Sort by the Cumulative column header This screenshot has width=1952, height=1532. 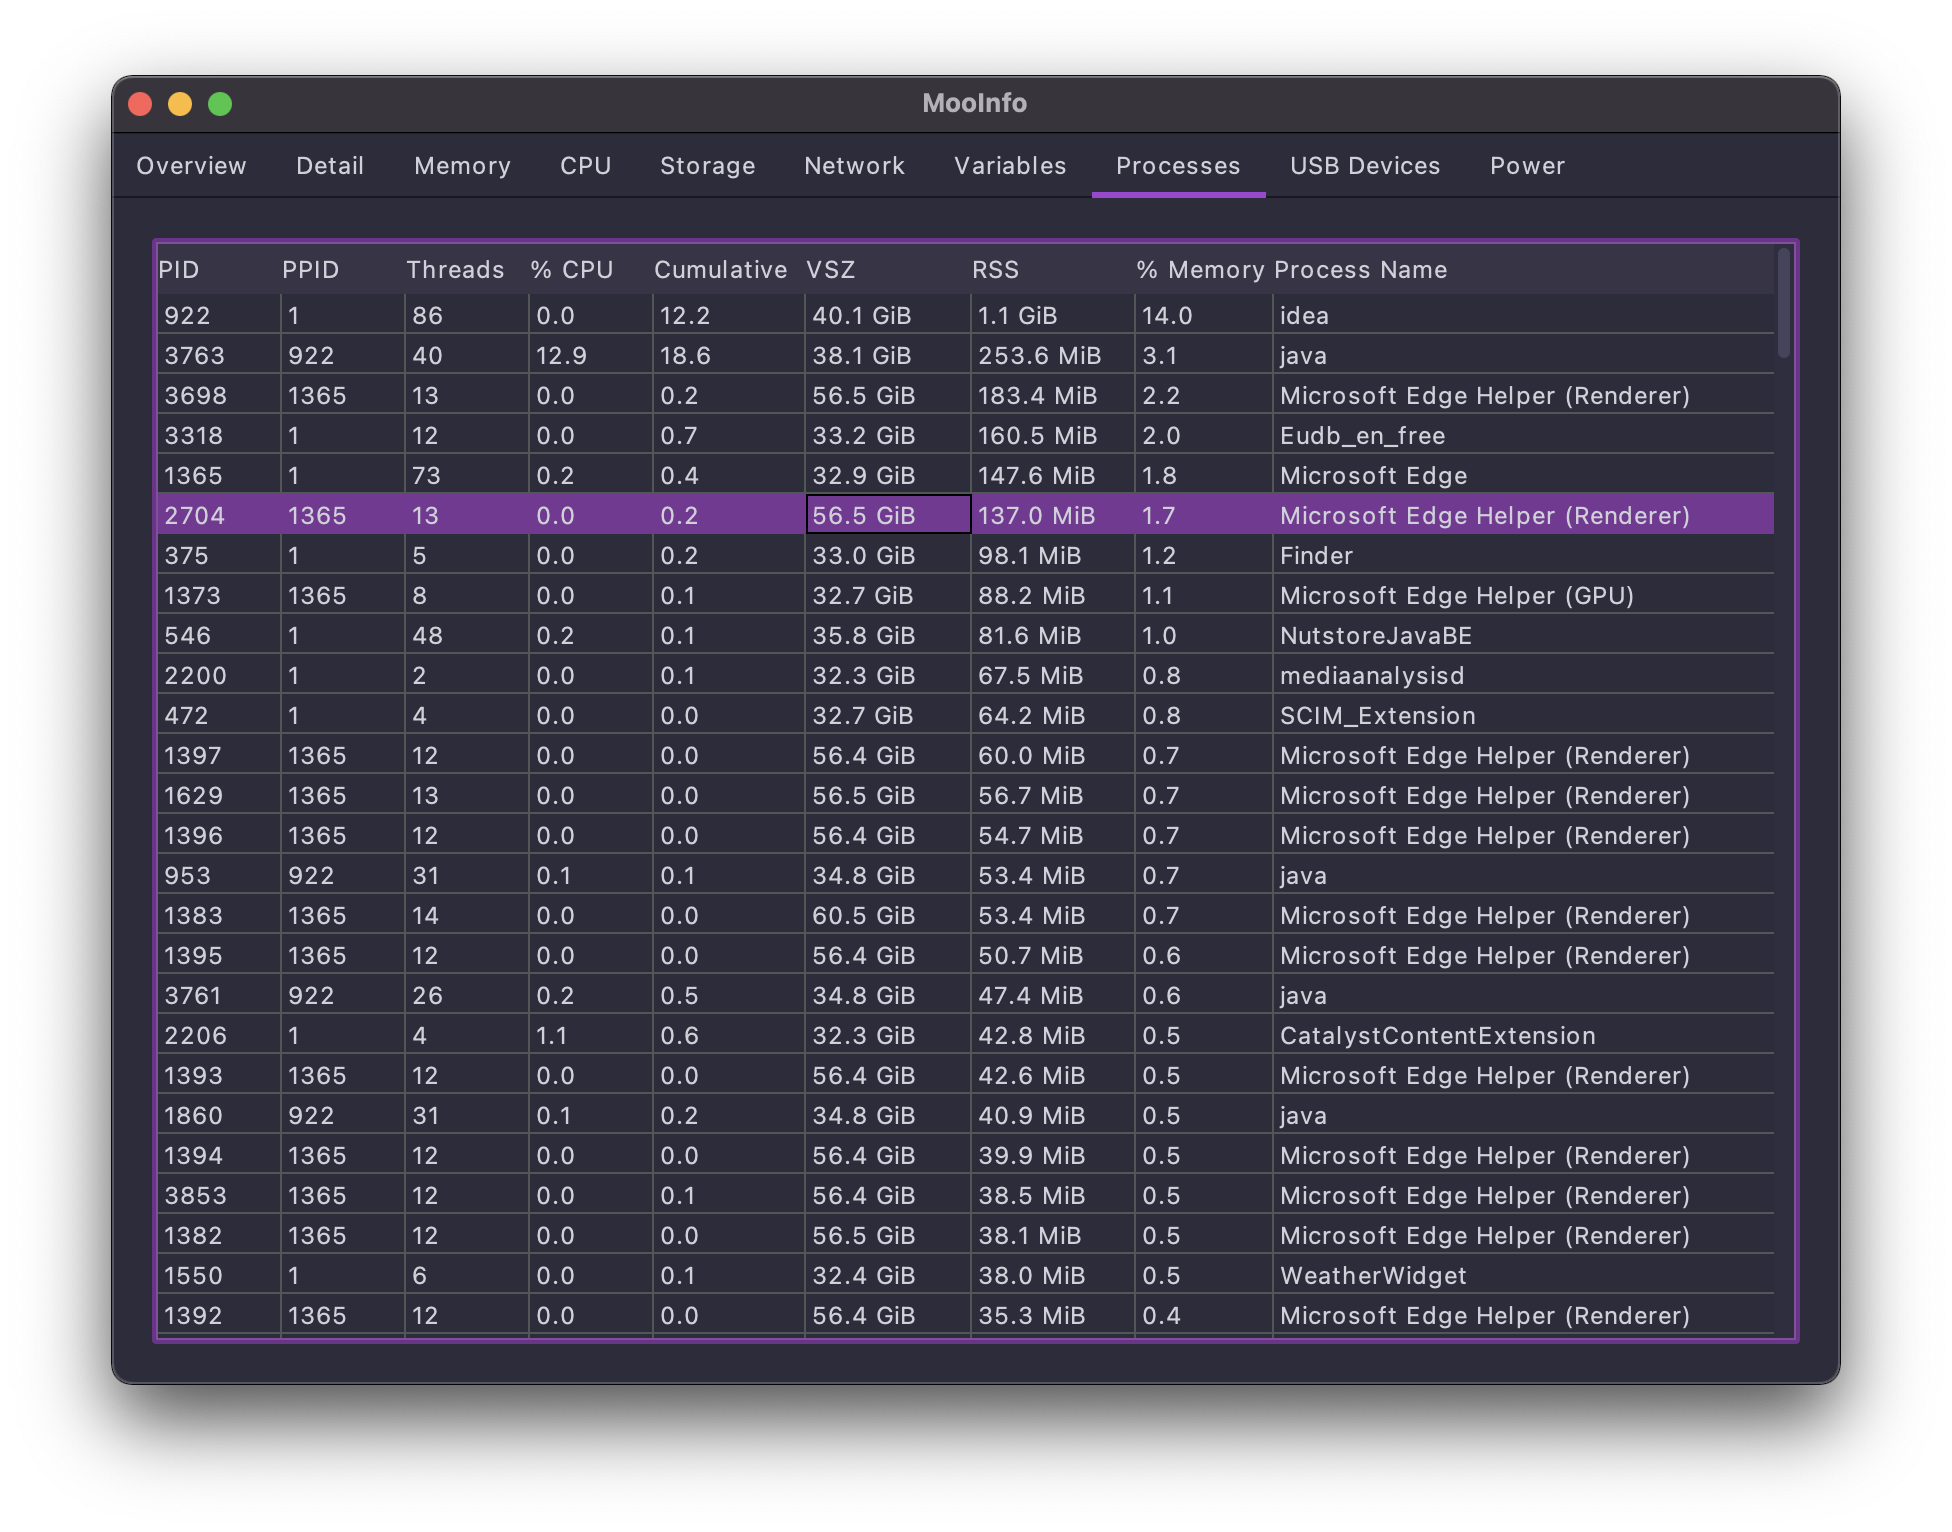point(728,270)
